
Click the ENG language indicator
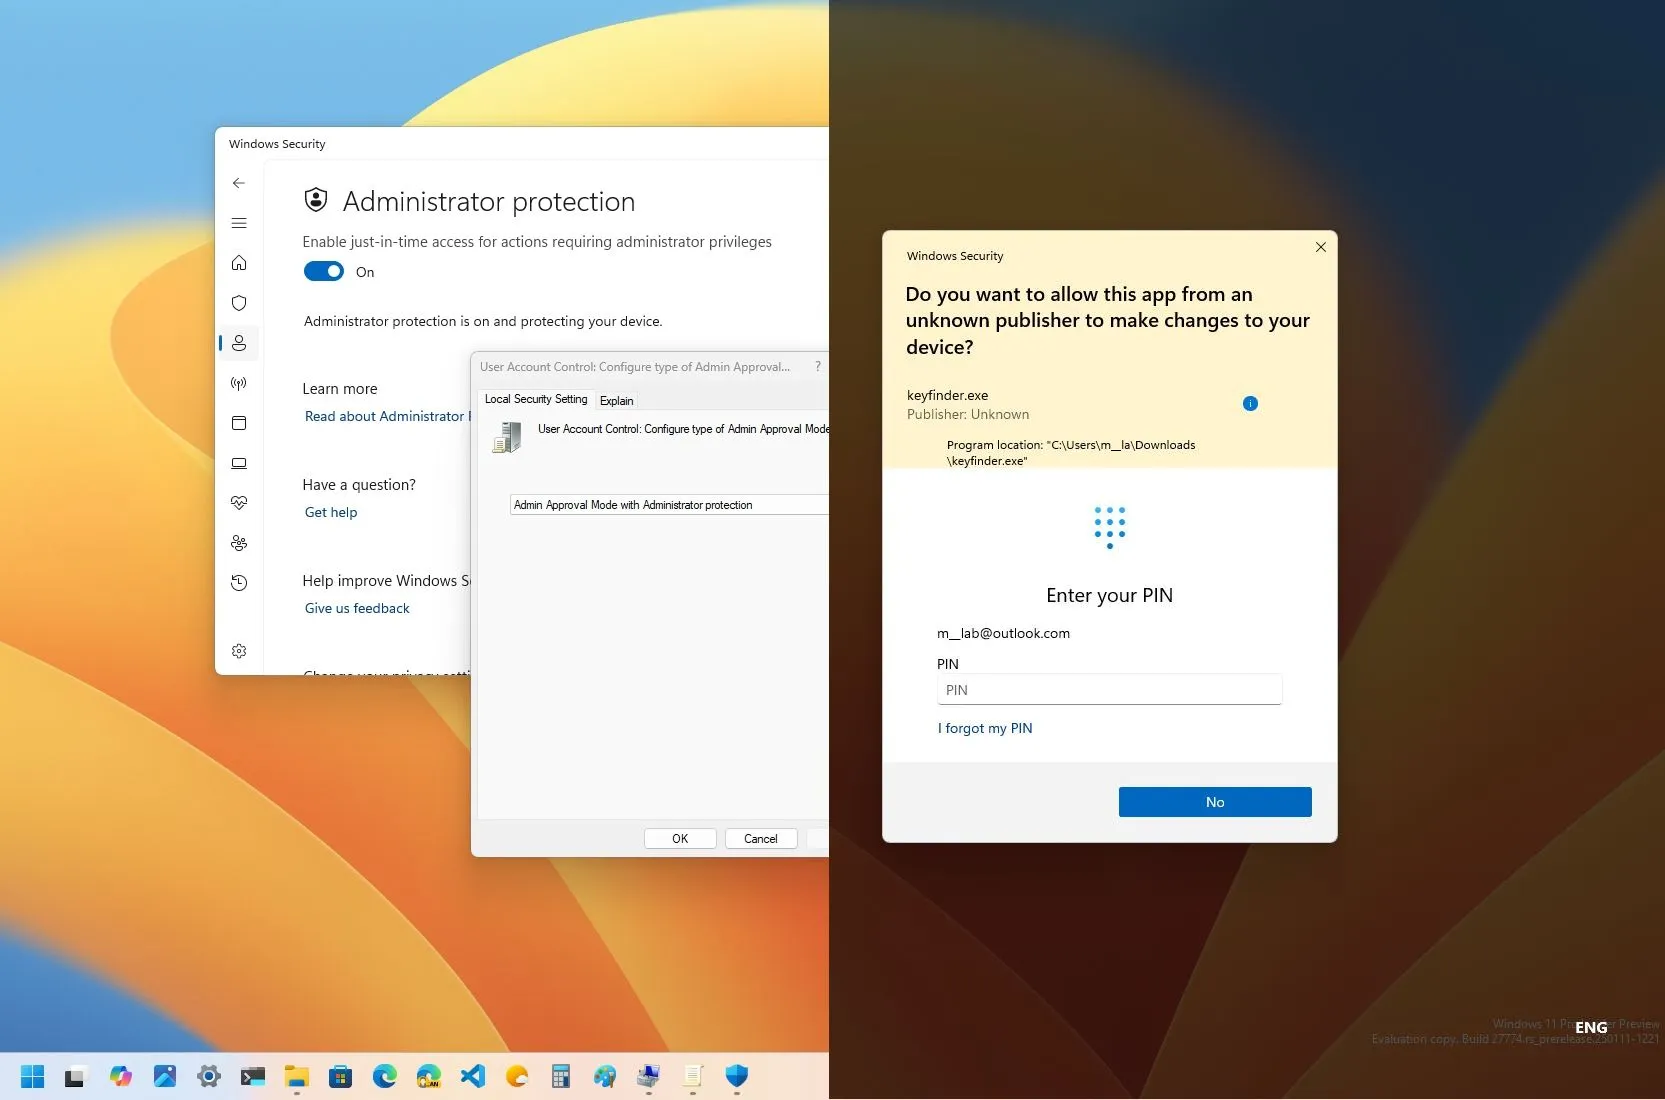pos(1591,1027)
